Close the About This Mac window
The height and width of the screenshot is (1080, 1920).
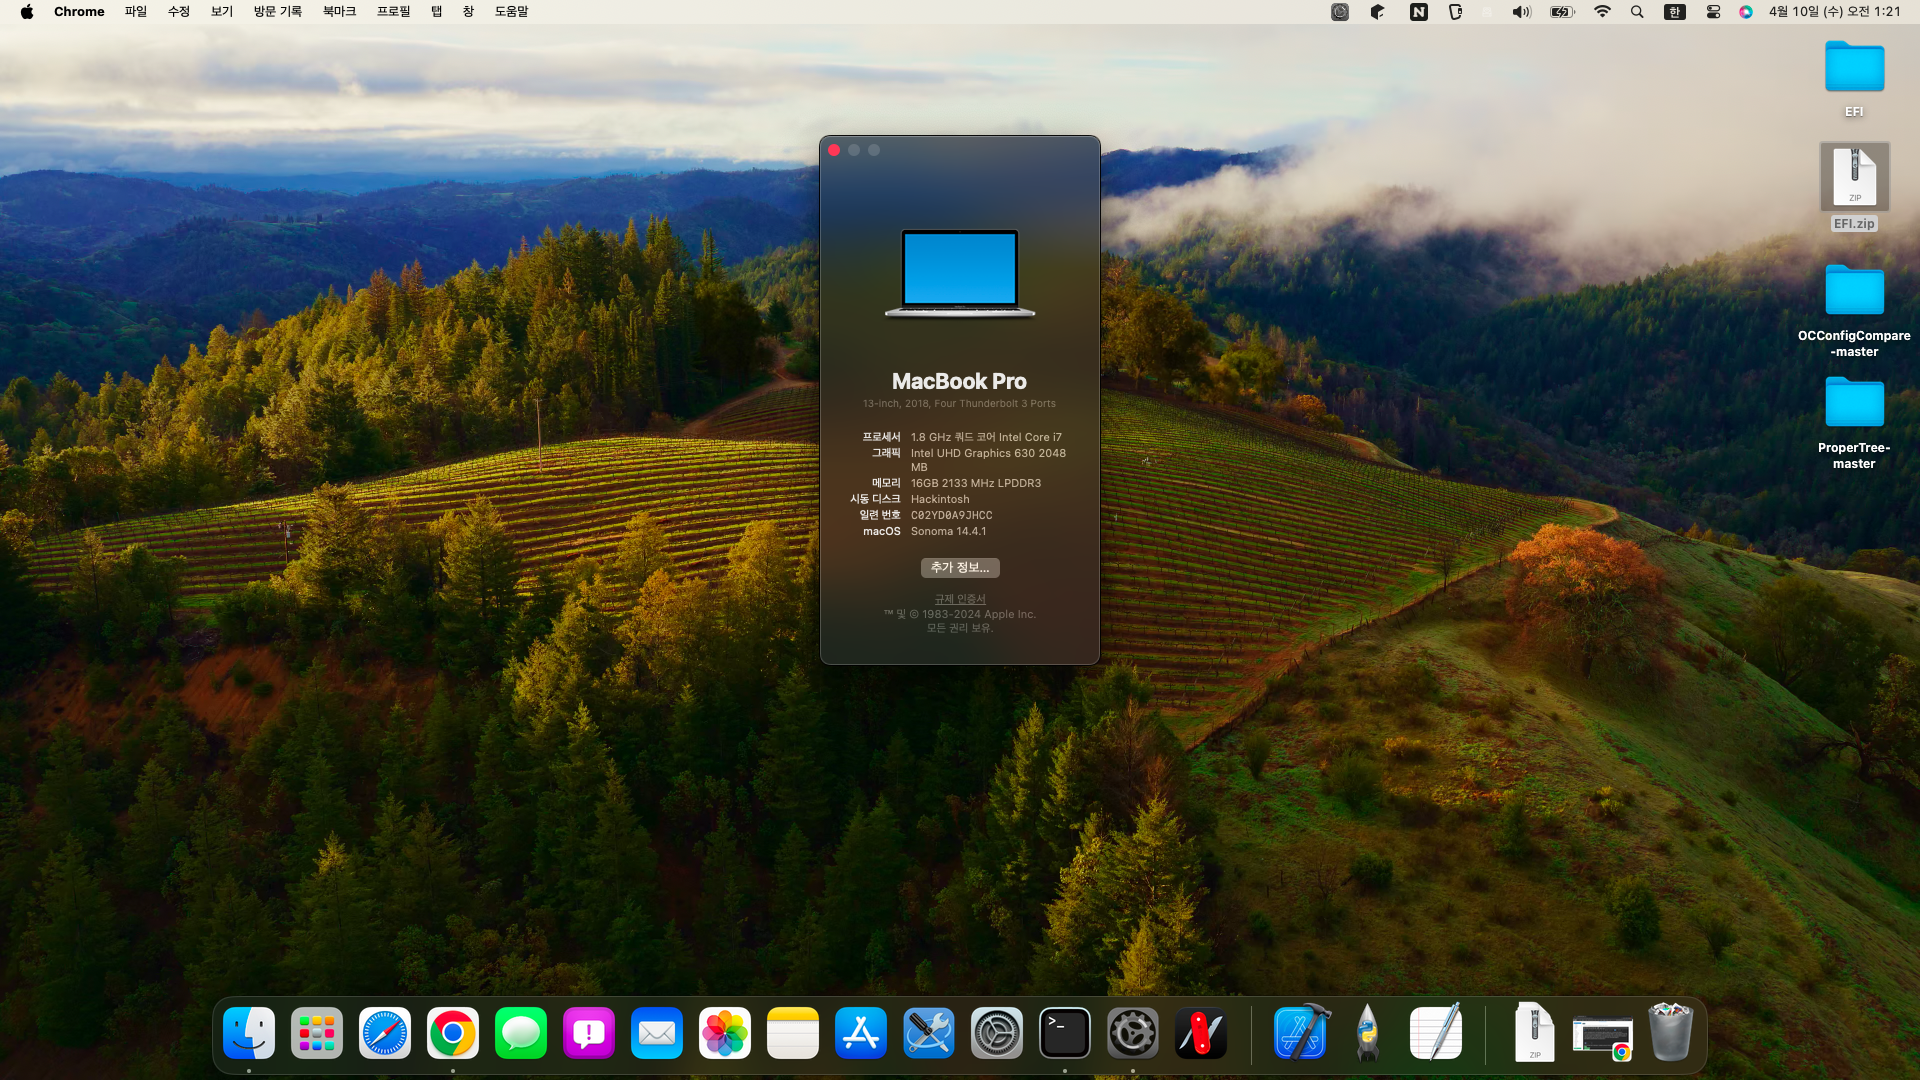pyautogui.click(x=834, y=150)
